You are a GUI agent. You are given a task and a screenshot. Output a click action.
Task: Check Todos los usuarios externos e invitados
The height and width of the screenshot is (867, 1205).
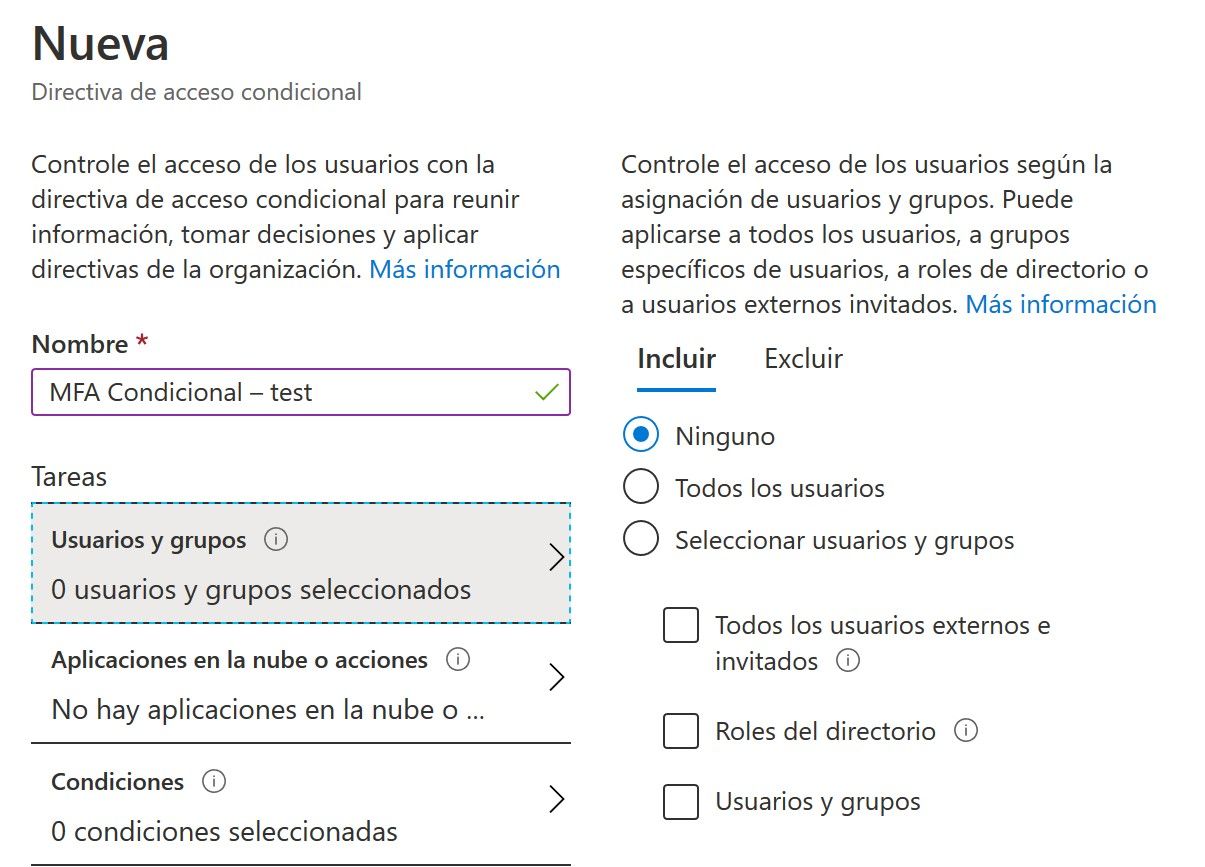[x=680, y=624]
